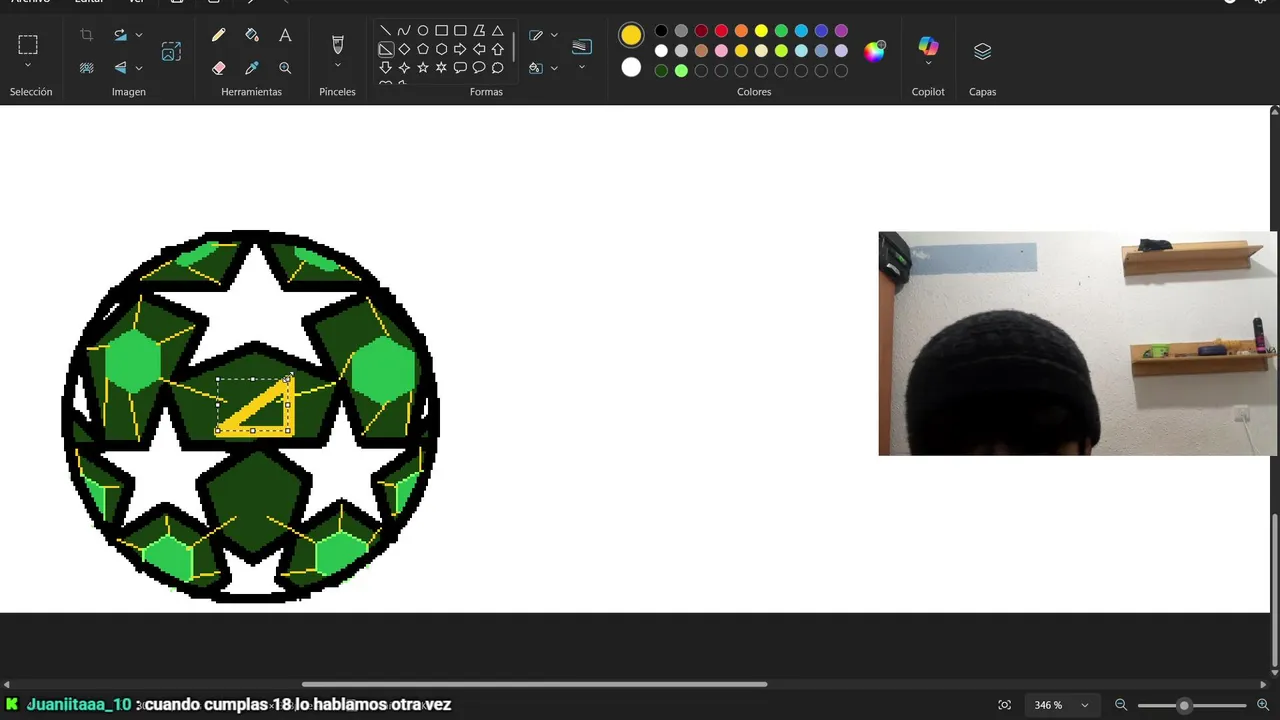Screen dimensions: 1280x720
Task: Activate the Color 1 primary yellow circle
Action: pos(631,36)
